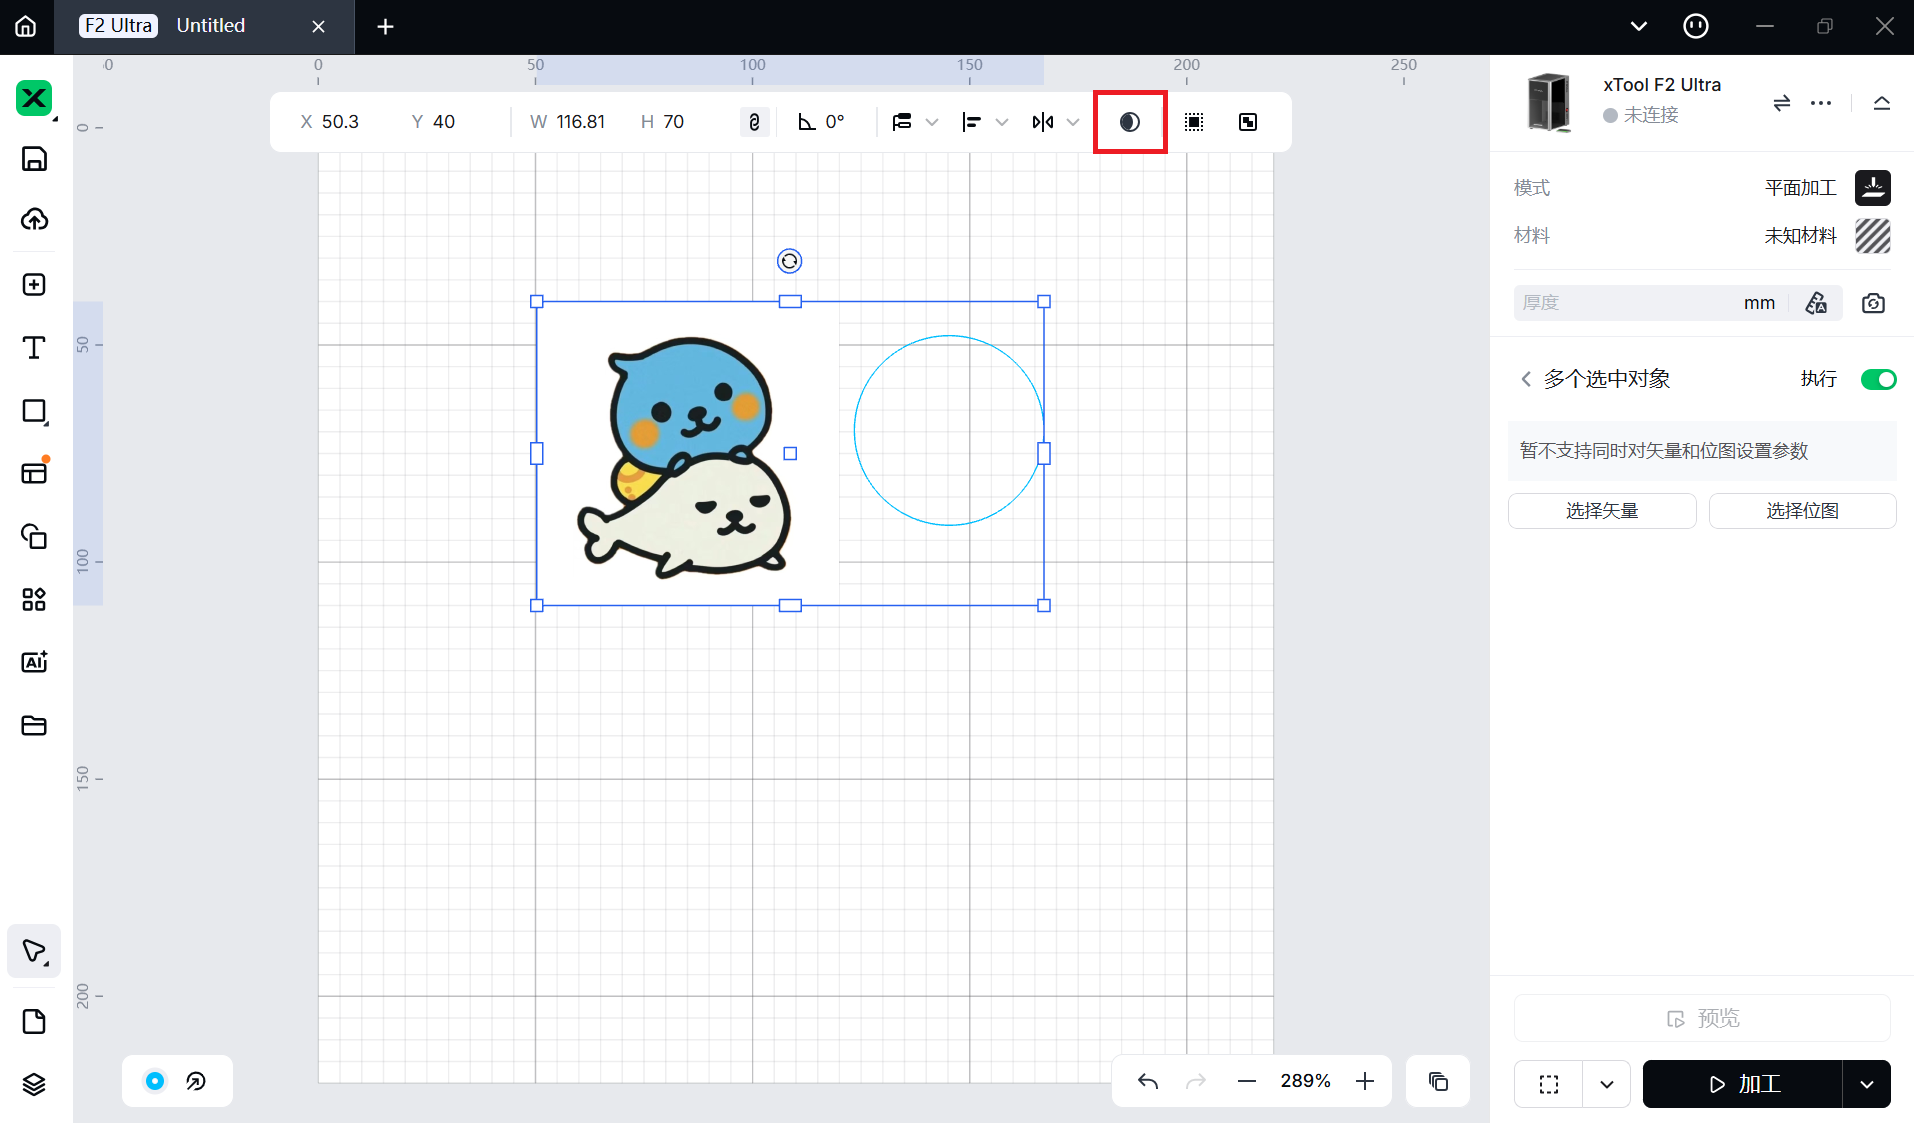Click the 选择矢量 button

[x=1601, y=511]
